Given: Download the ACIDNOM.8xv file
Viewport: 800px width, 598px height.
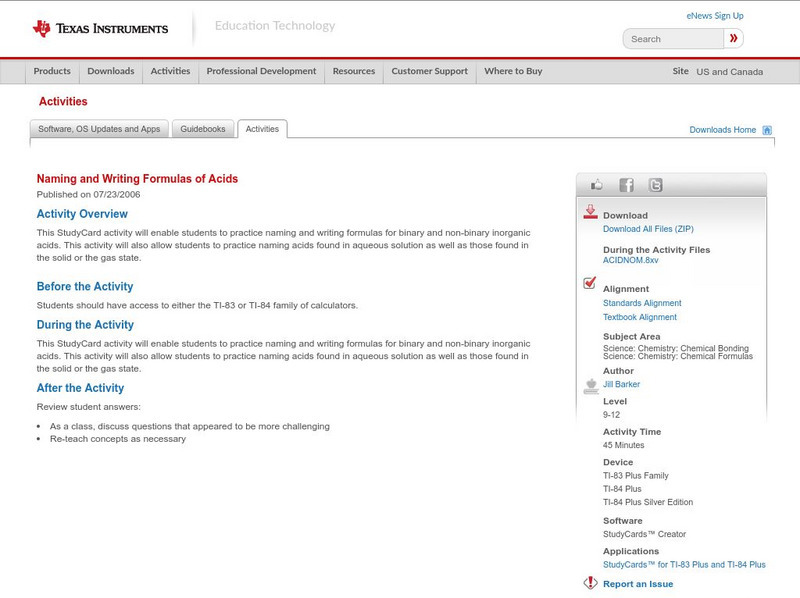Looking at the screenshot, I should (631, 260).
